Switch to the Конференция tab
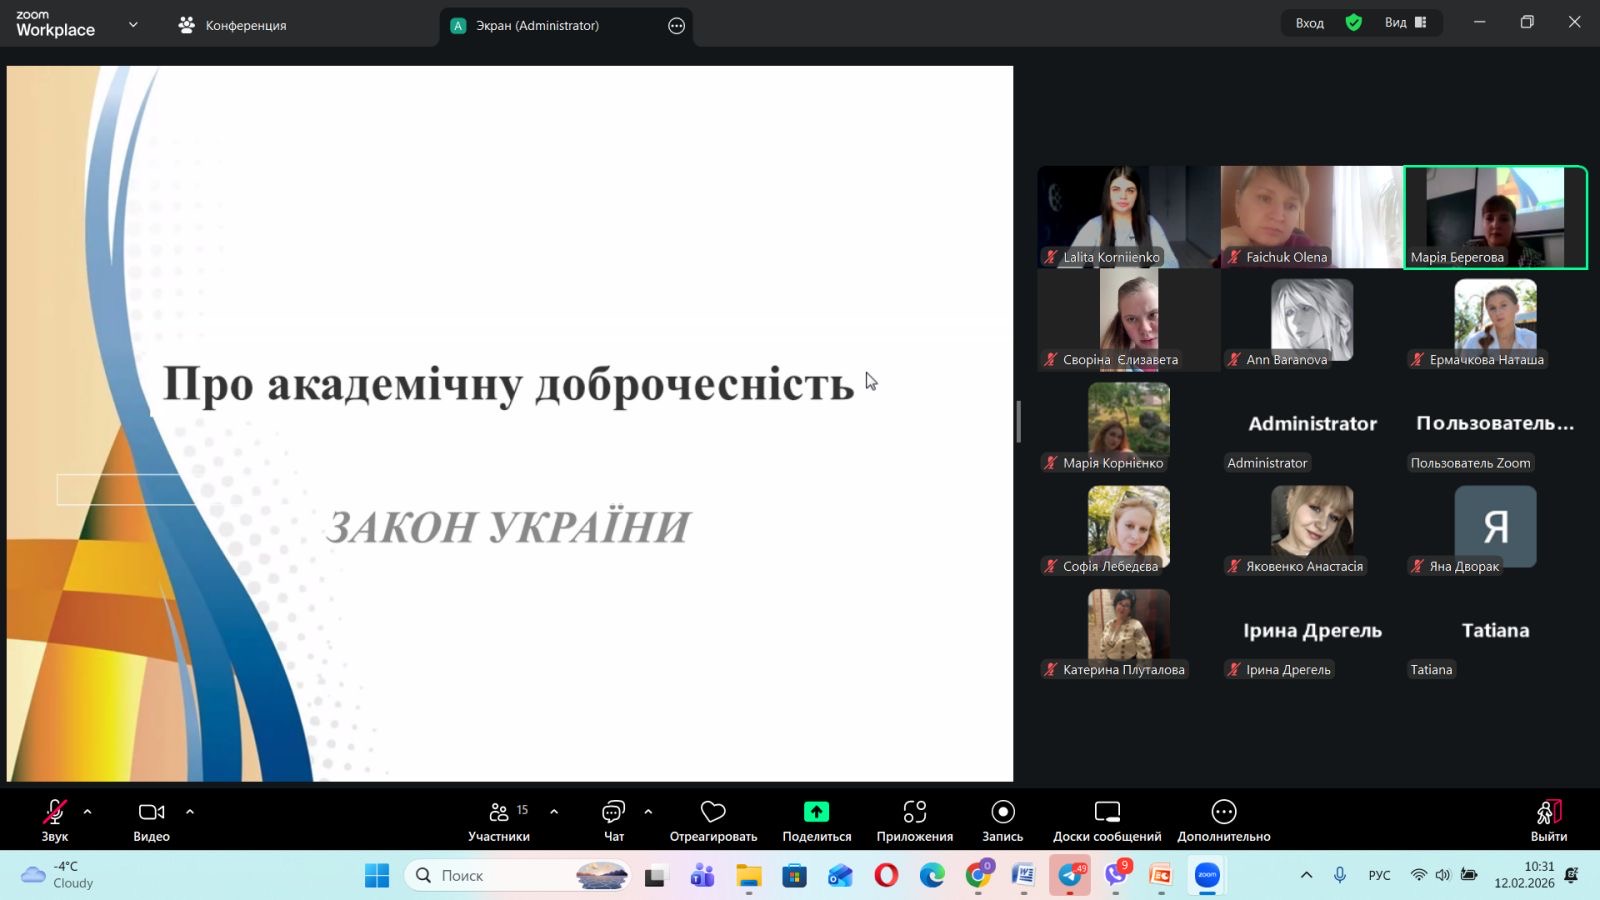1600x900 pixels. pos(232,25)
